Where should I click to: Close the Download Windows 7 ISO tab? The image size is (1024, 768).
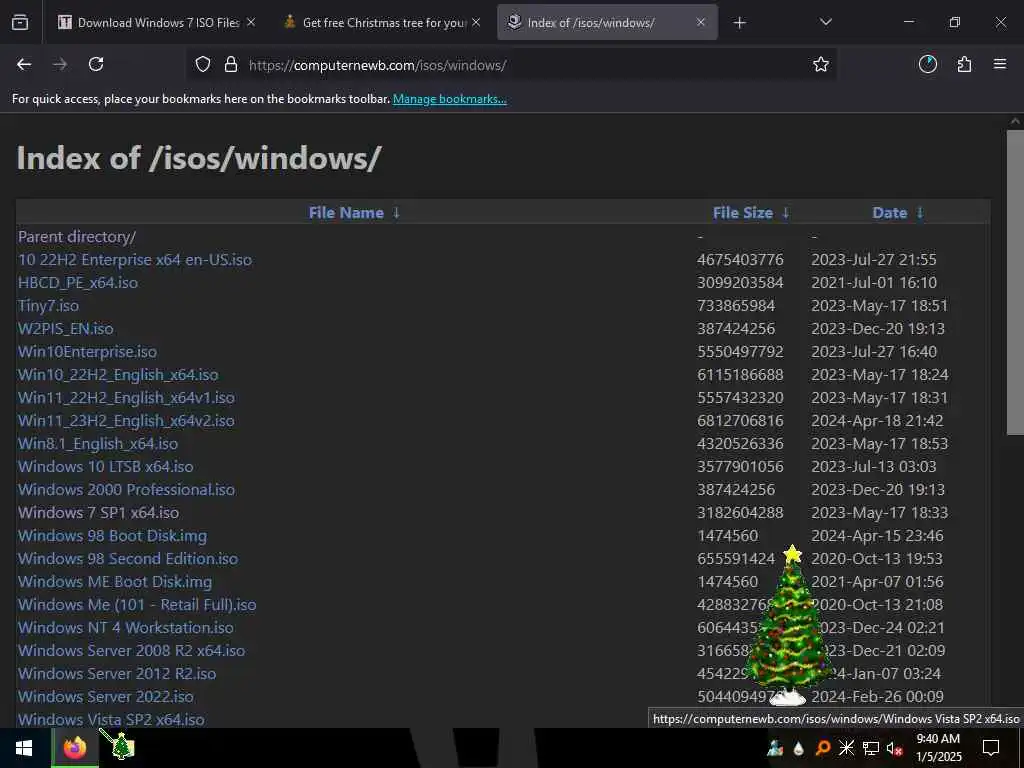[251, 22]
